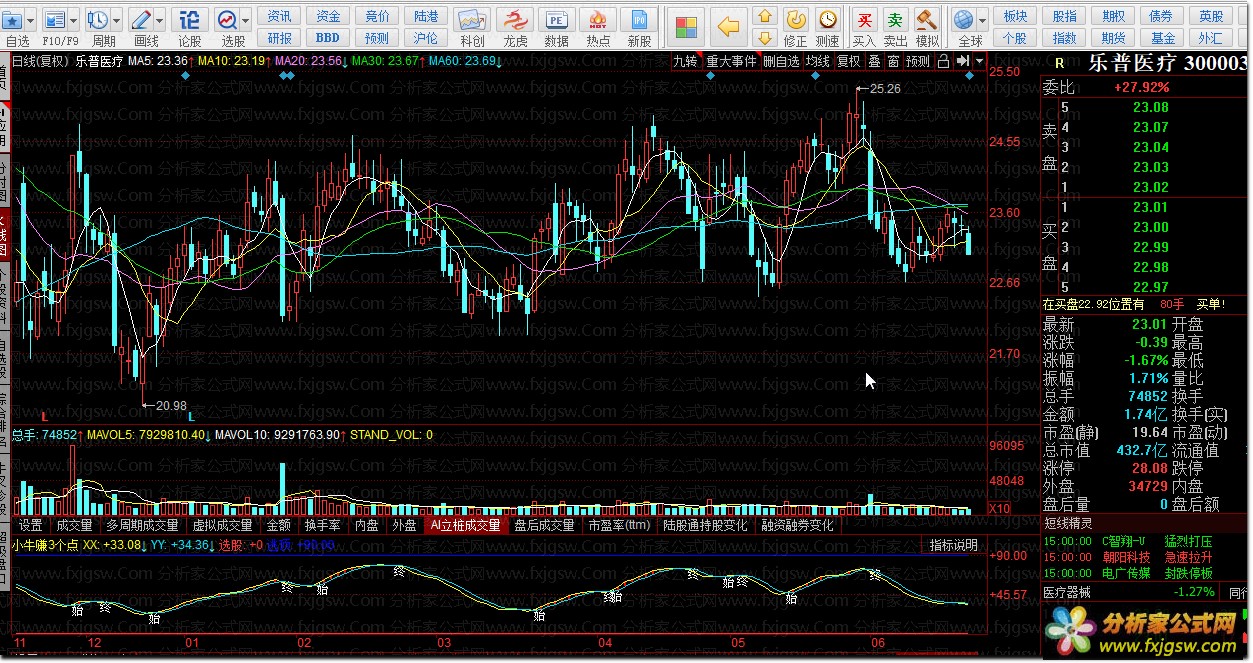Open the 数据 PE data icon
Screen dimensions: 1253x663
tap(556, 20)
